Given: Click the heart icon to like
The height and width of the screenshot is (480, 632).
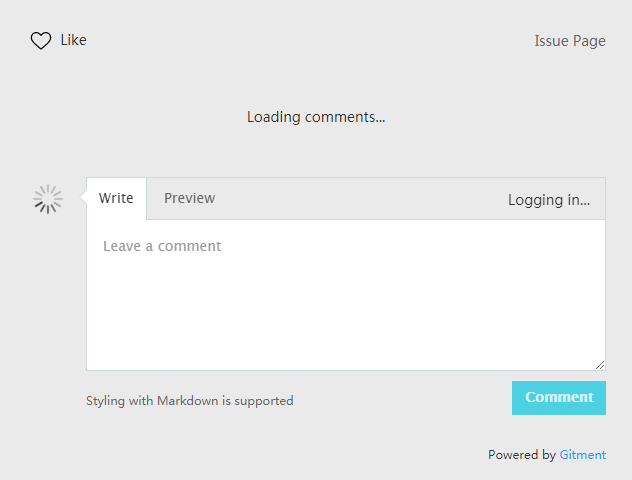Looking at the screenshot, I should (41, 40).
